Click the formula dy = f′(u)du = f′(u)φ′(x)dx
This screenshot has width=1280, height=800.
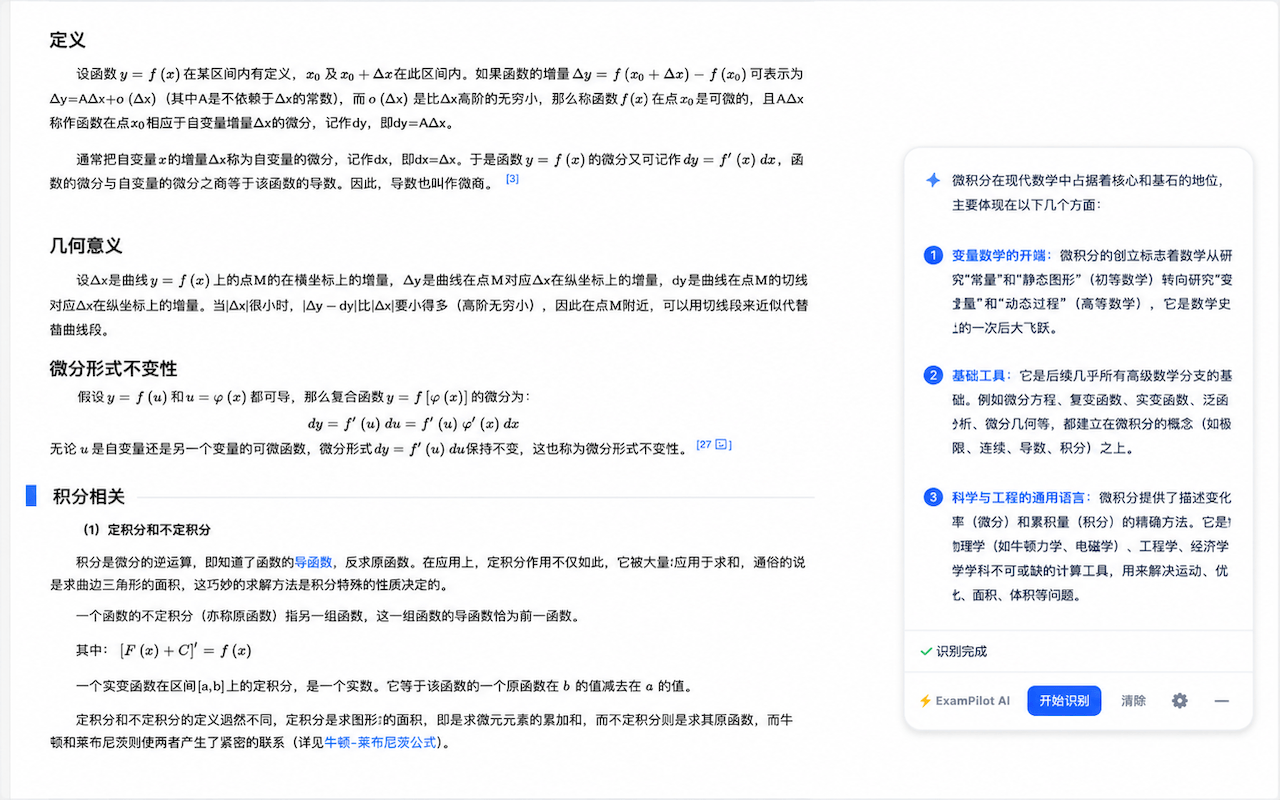point(414,423)
